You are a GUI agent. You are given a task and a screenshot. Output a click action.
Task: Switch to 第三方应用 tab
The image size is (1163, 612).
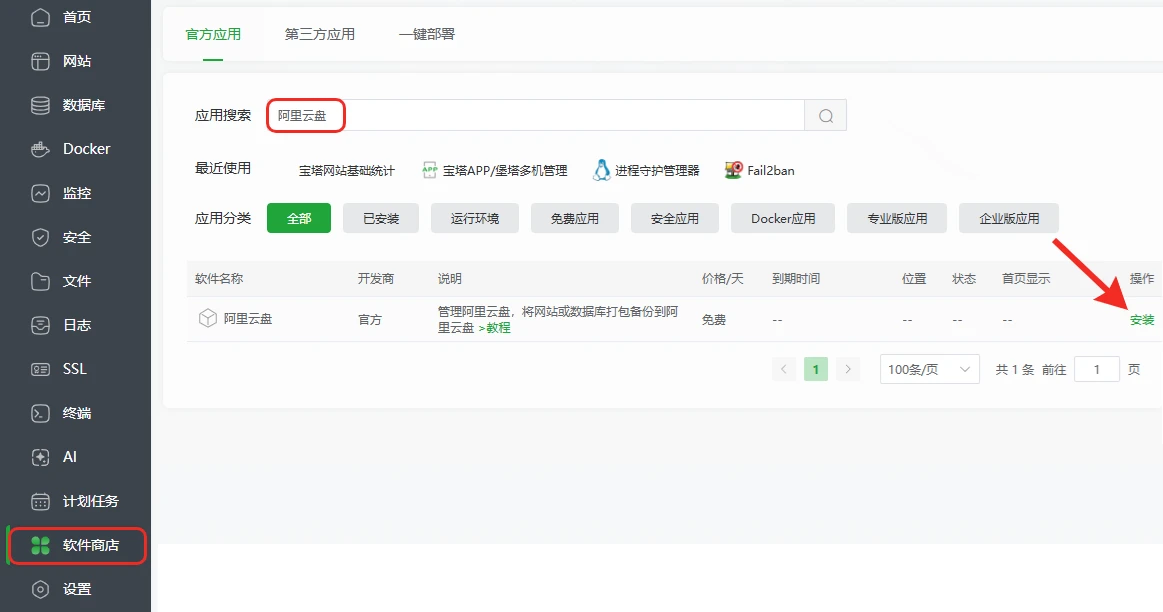320,34
